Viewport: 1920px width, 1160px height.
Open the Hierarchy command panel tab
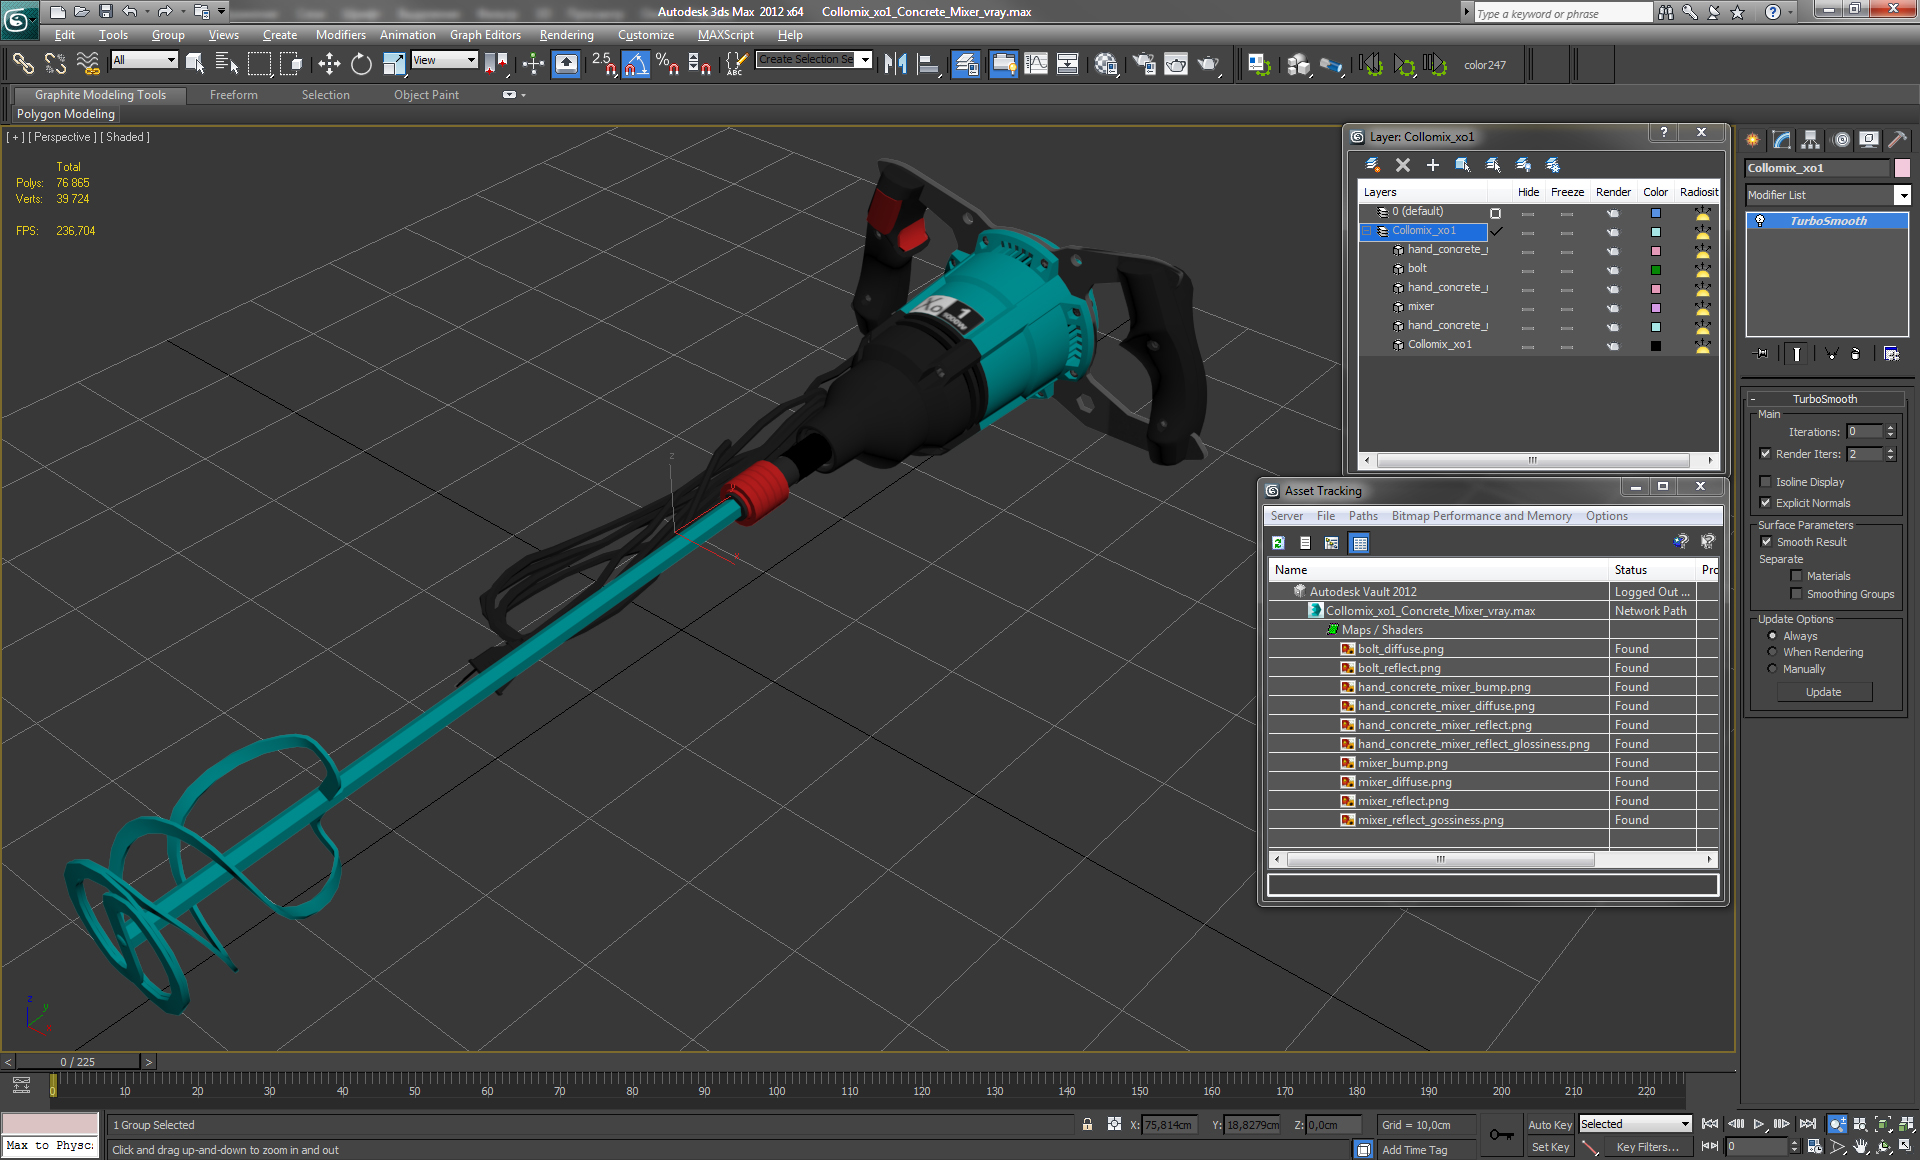pos(1811,140)
